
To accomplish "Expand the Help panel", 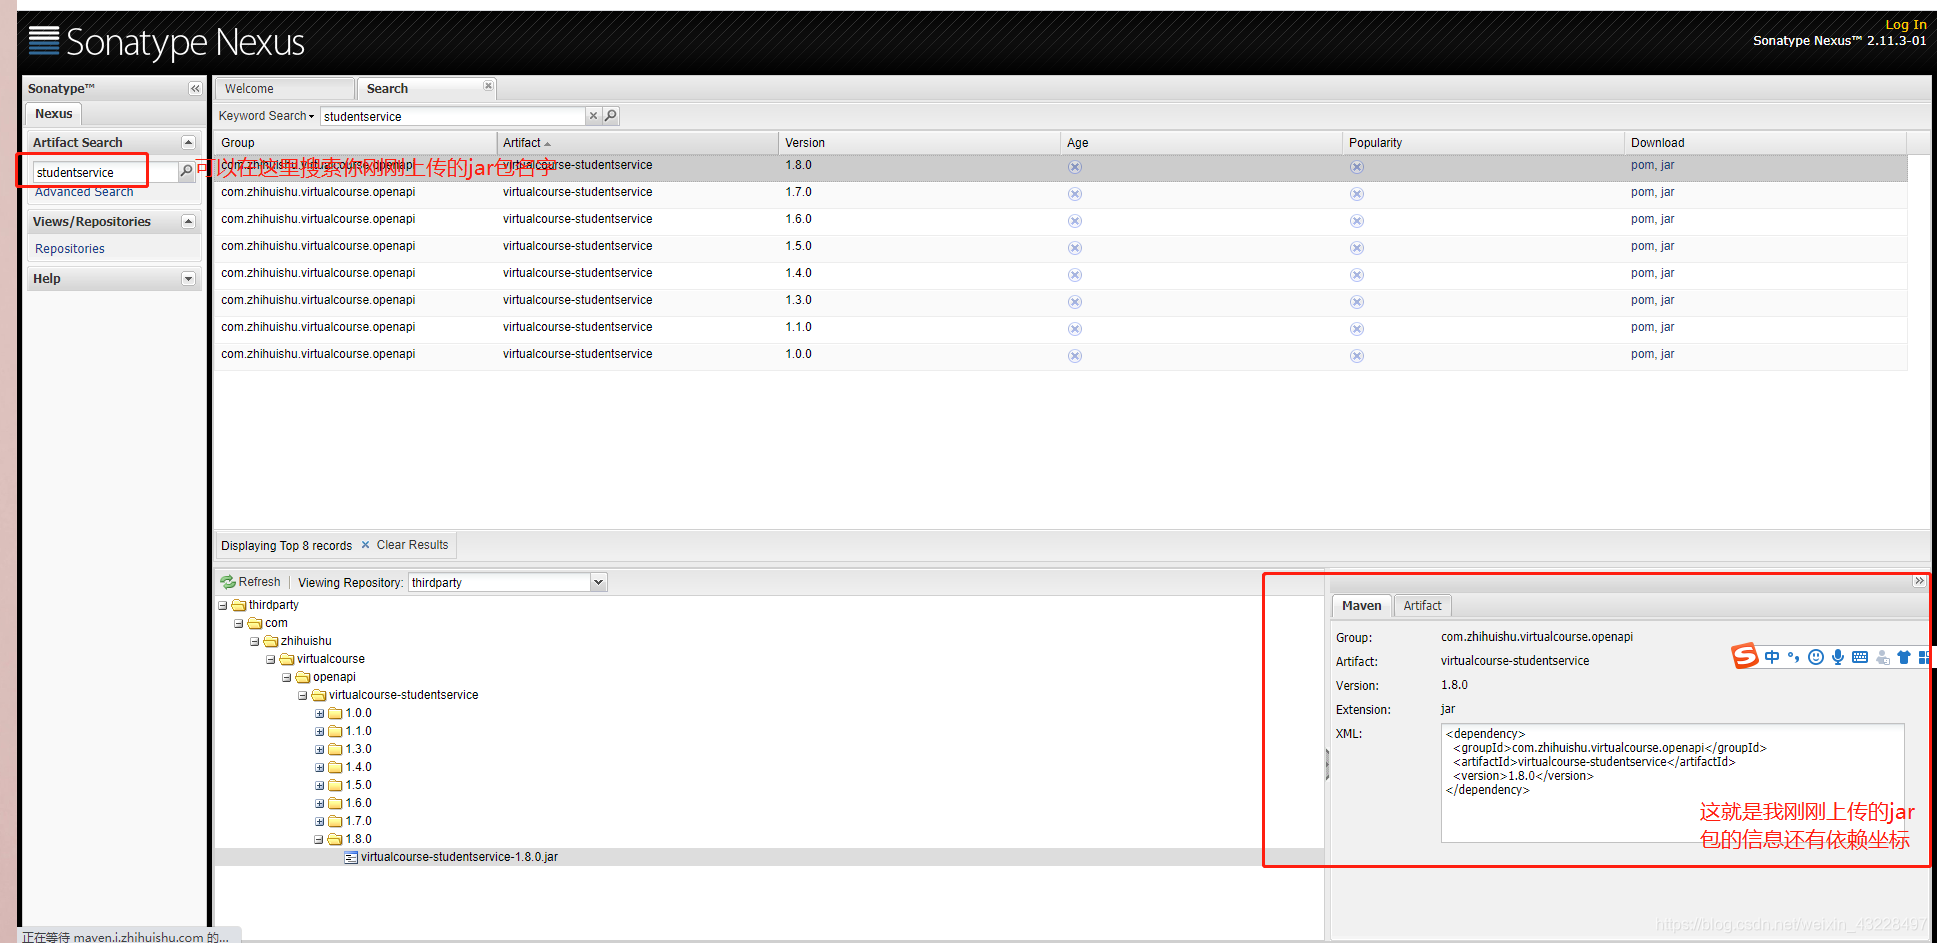I will click(x=188, y=279).
